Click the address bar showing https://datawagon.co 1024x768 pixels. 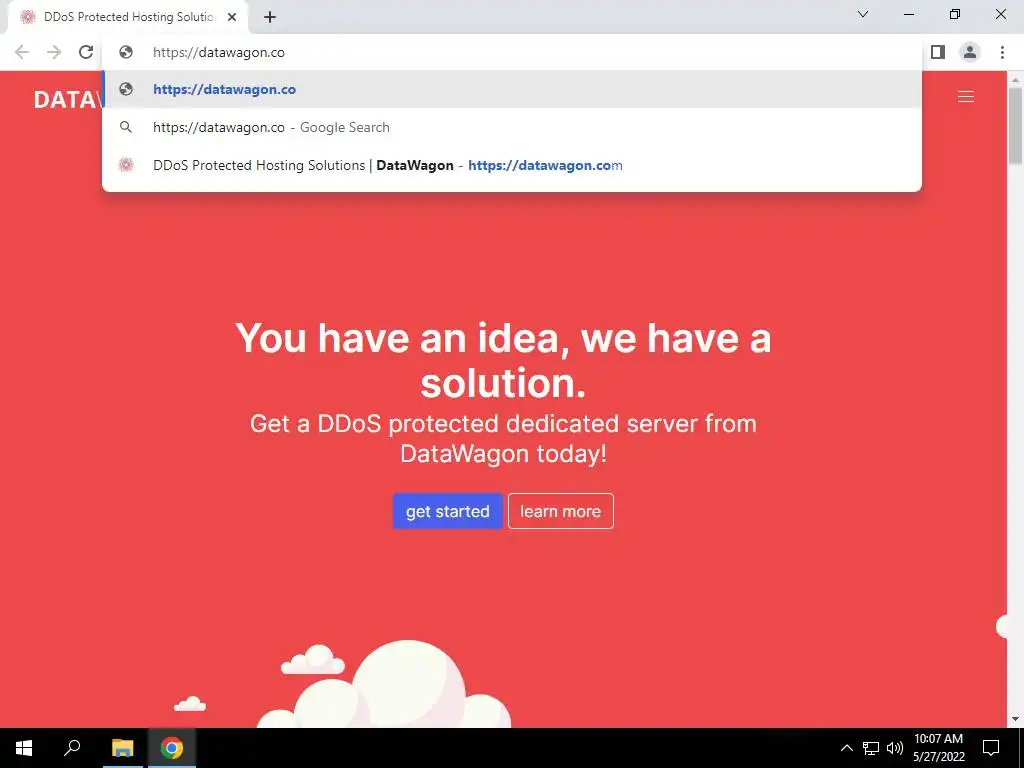(x=512, y=52)
